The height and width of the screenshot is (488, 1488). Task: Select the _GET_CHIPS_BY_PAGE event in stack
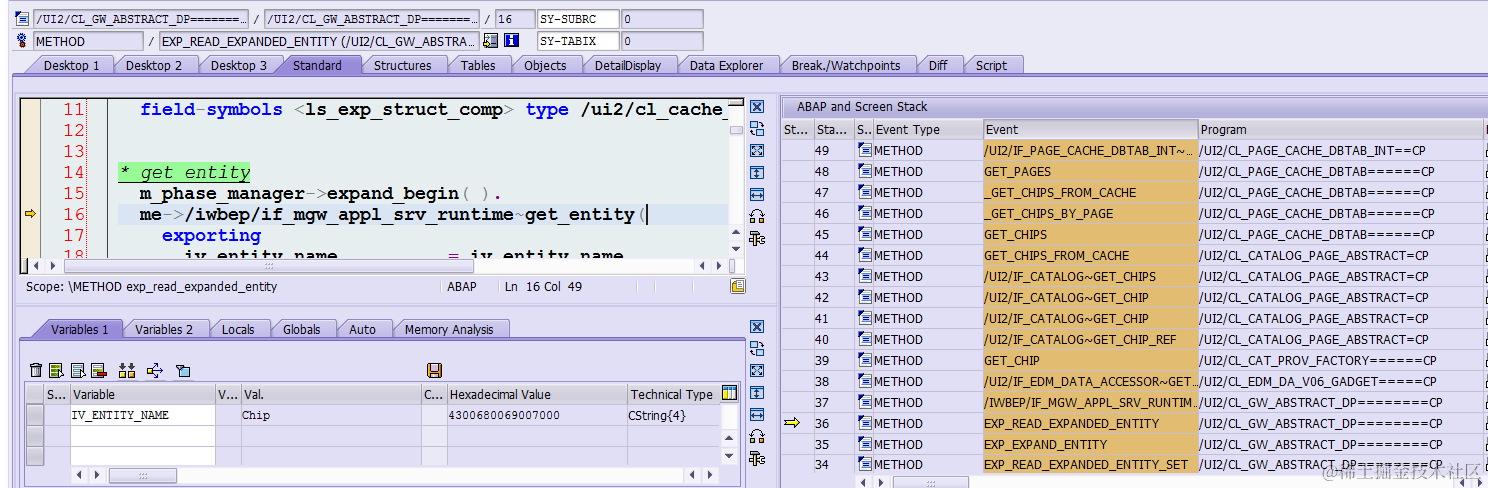(x=1090, y=213)
